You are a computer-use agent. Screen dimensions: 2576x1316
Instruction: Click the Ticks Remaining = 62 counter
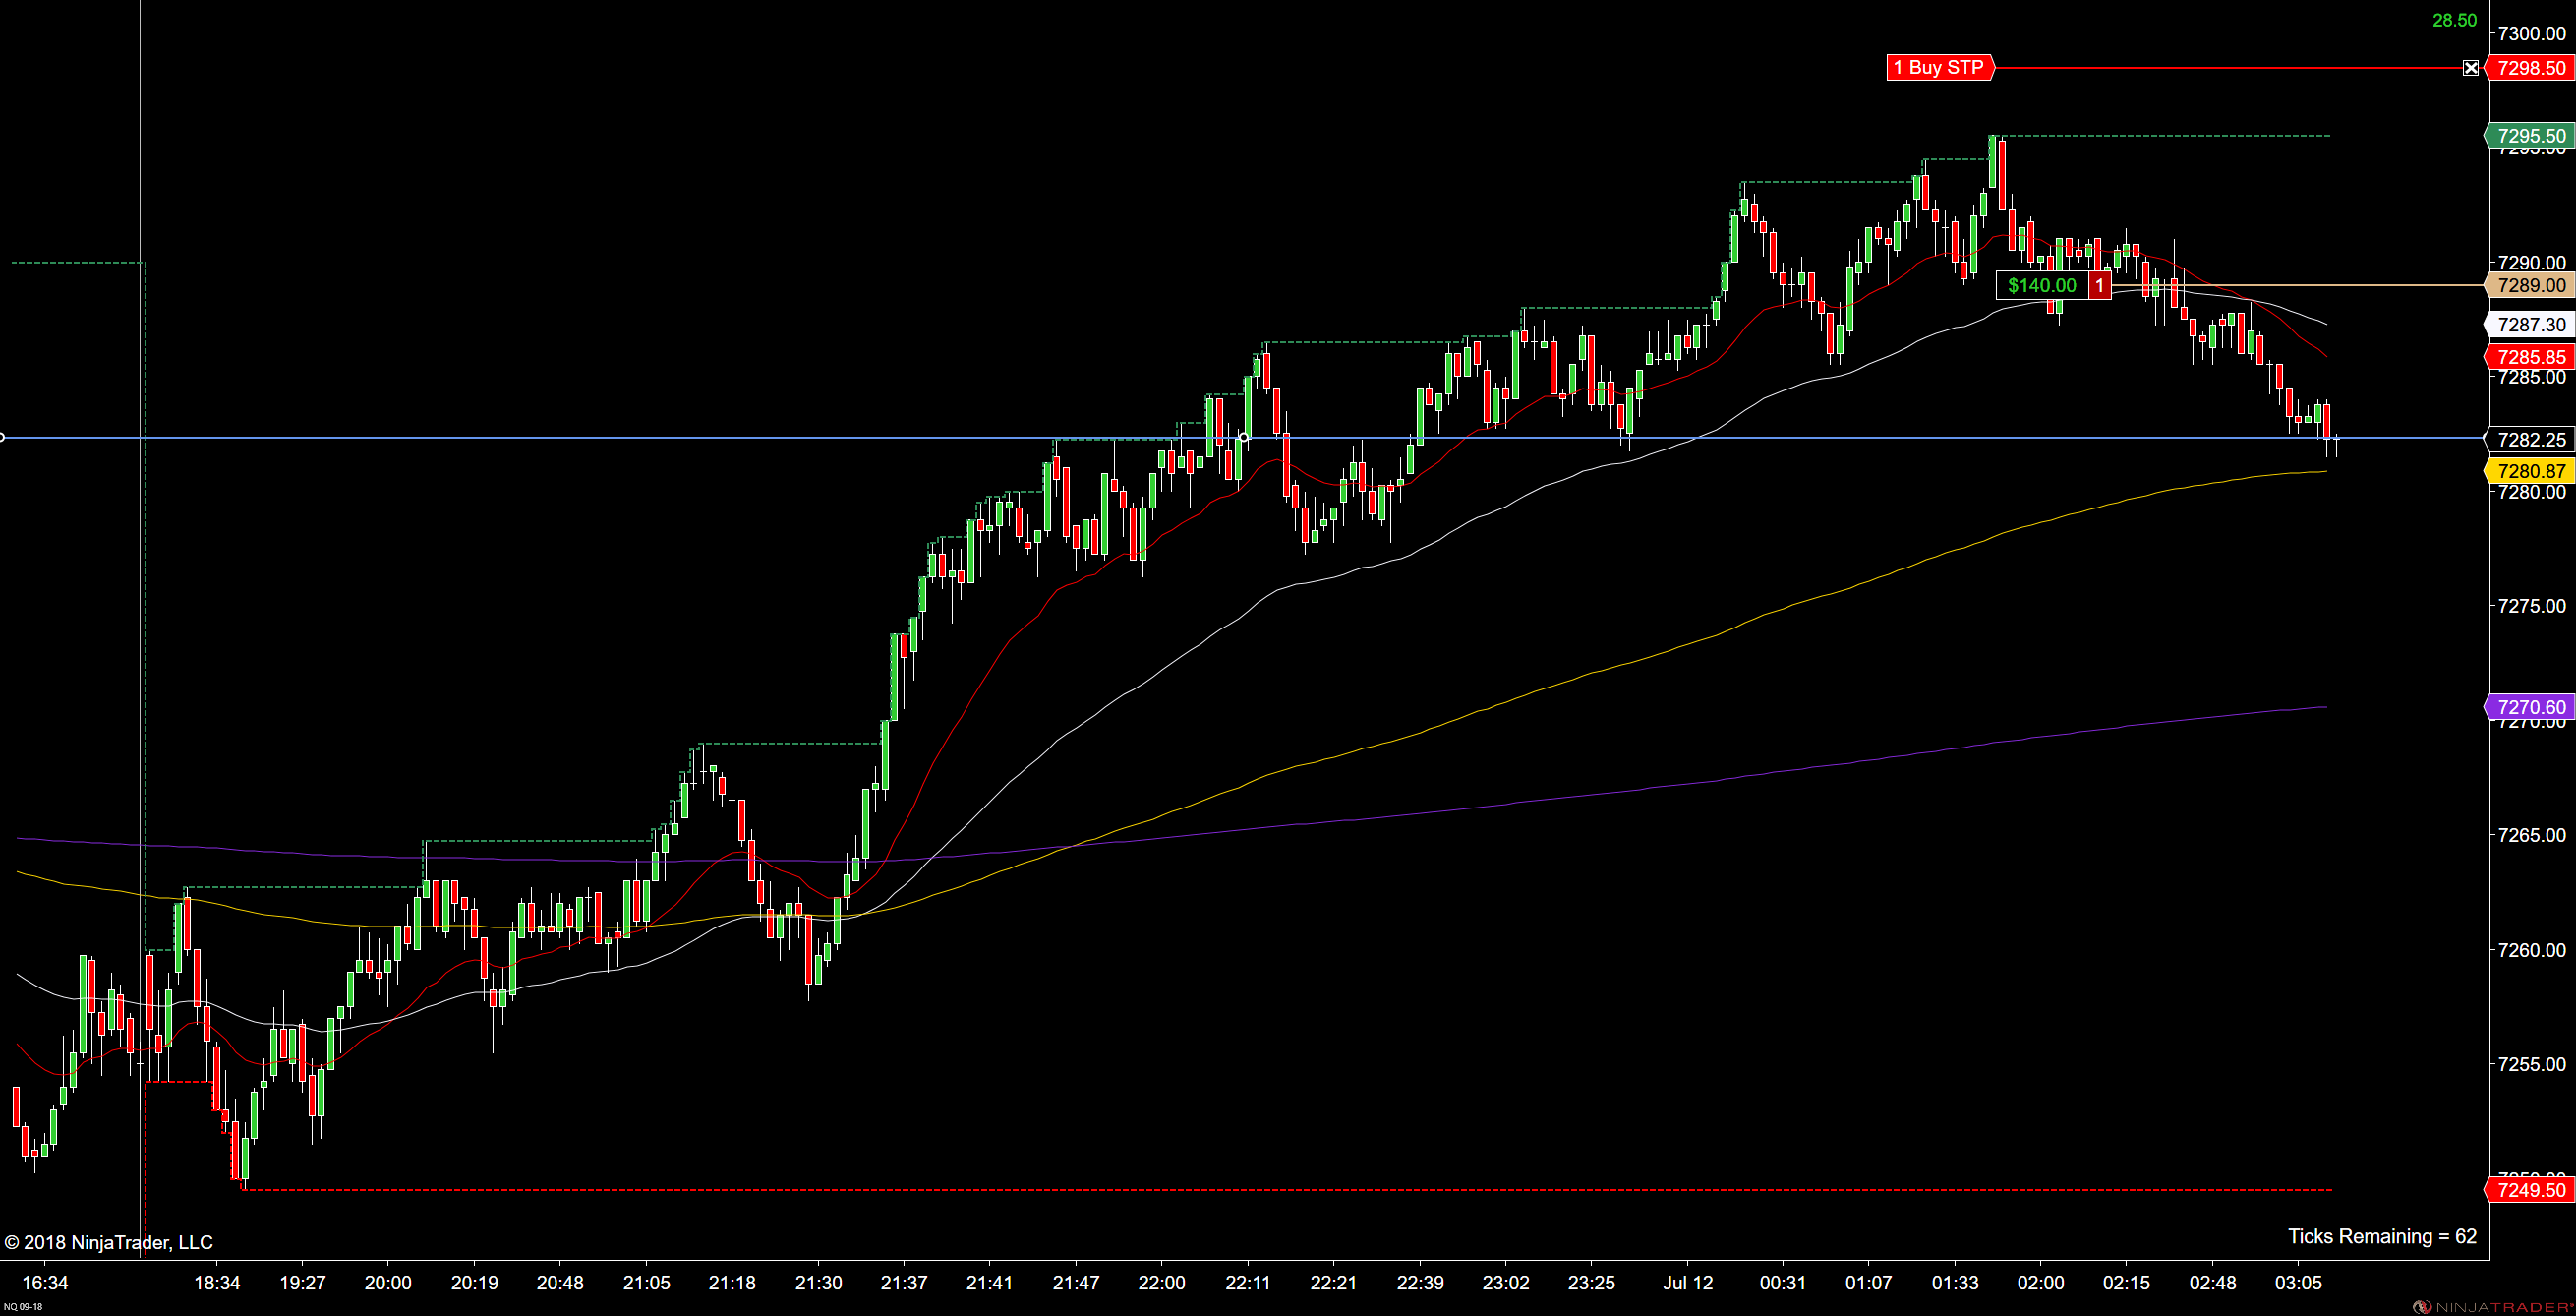pos(2383,1237)
